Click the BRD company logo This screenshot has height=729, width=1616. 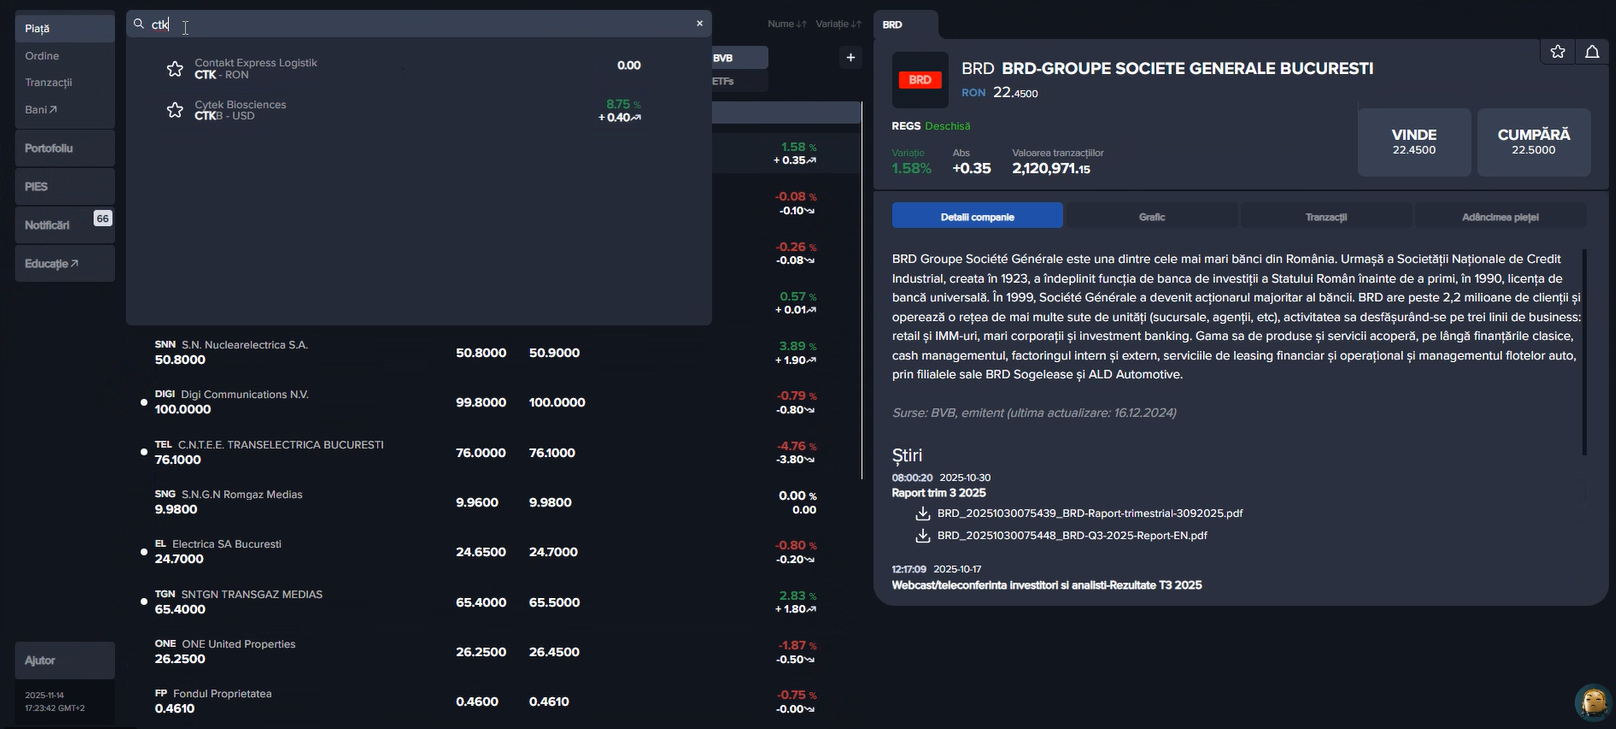click(x=919, y=80)
